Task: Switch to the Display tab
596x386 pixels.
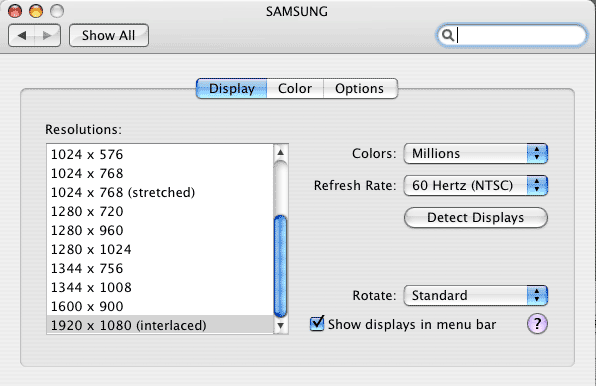Action: (x=231, y=89)
